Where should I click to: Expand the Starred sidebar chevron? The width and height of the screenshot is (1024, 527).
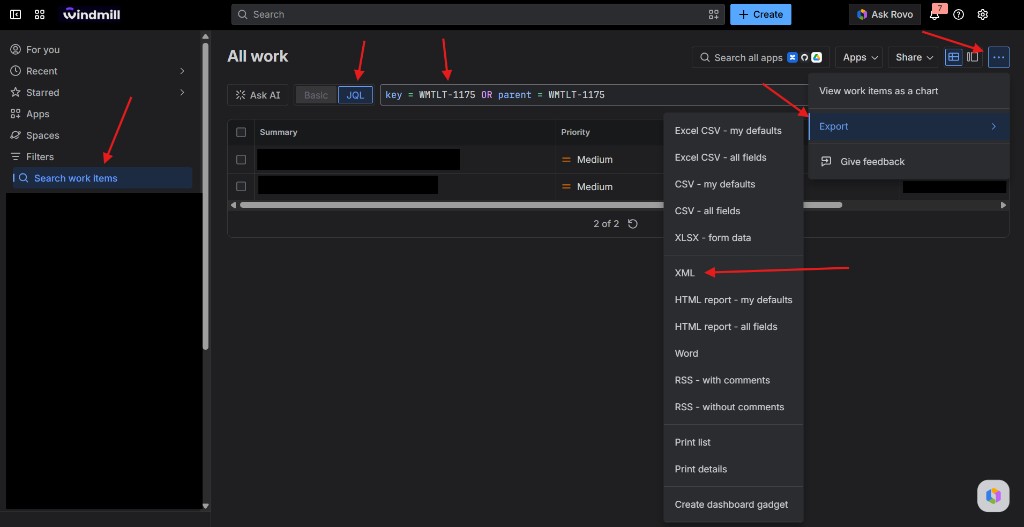[182, 93]
